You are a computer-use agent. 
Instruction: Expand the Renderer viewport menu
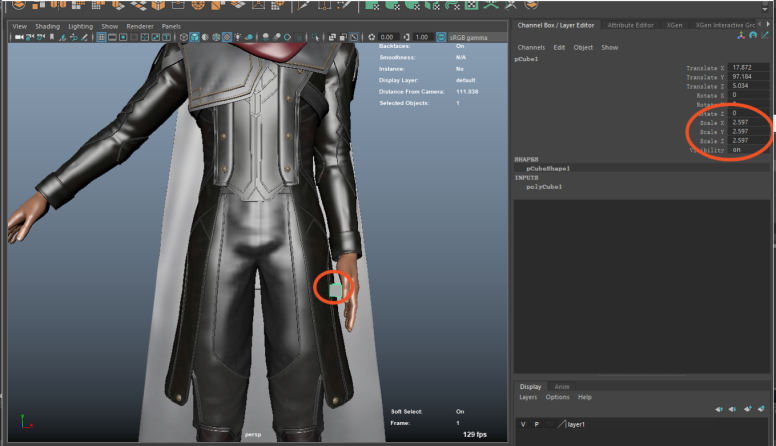139,26
